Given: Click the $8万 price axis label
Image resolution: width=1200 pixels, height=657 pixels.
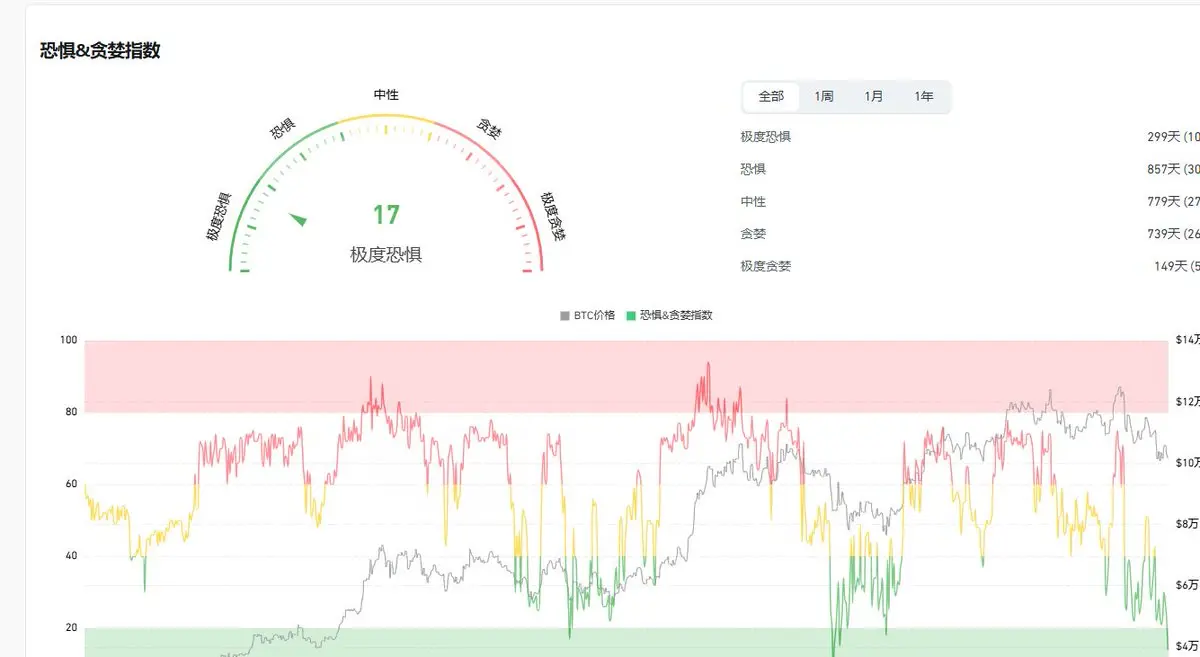Looking at the screenshot, I should coord(1187,524).
